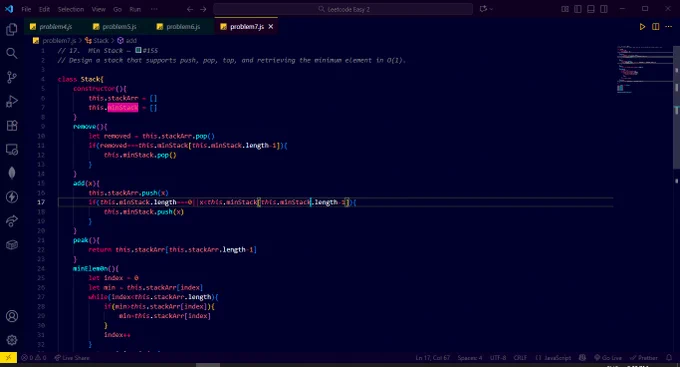
Task: Click the peak method name
Action: coord(81,240)
